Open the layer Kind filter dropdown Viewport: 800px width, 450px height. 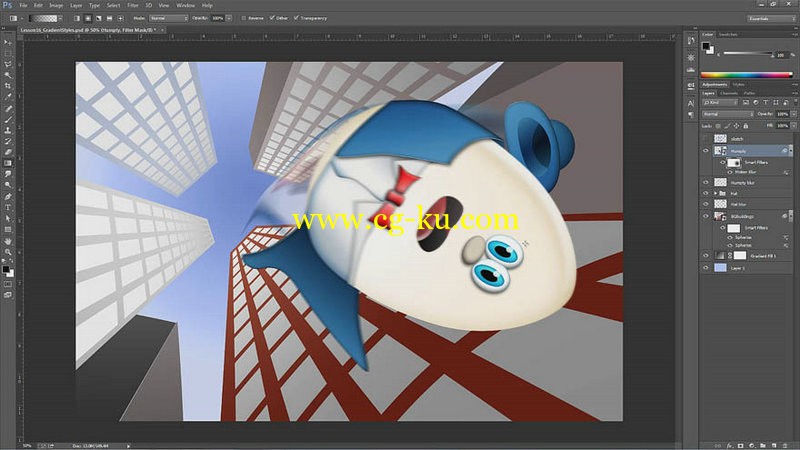[x=720, y=103]
